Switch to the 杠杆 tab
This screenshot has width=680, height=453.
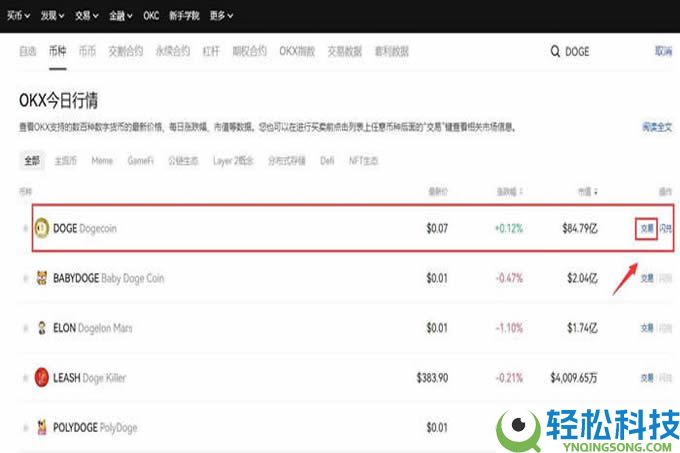(211, 51)
